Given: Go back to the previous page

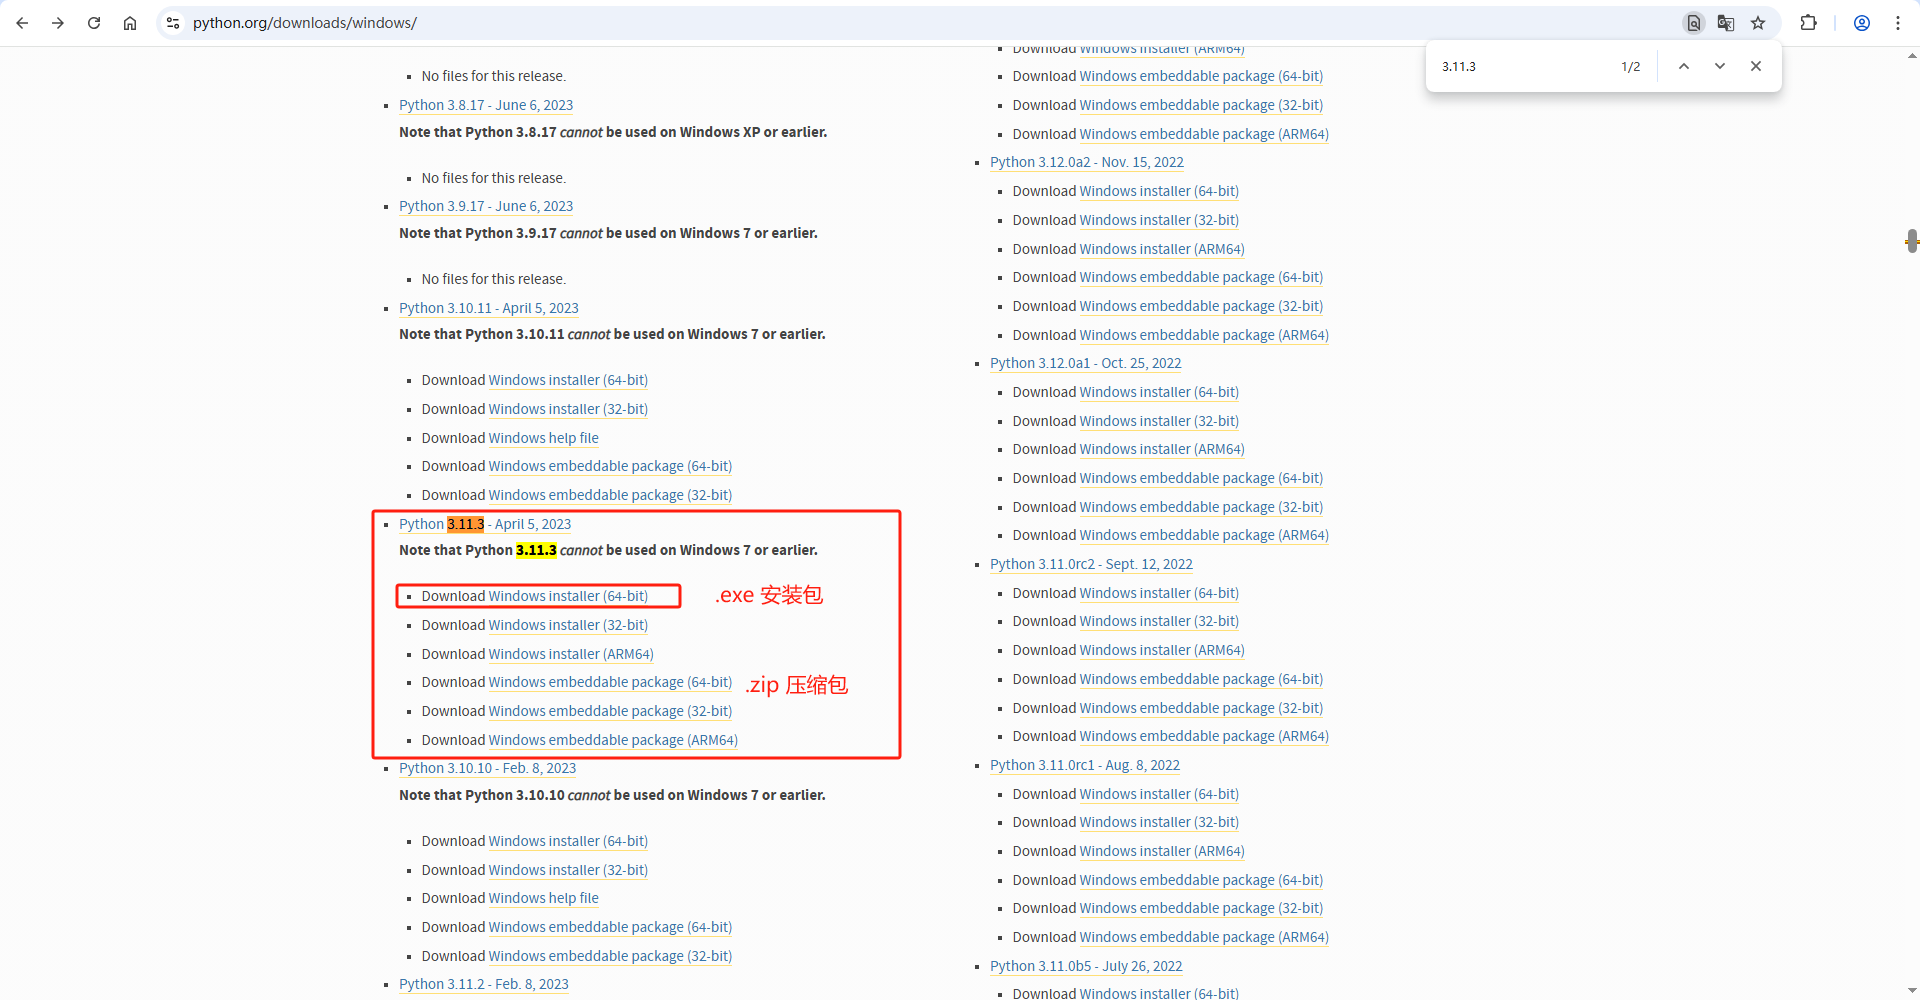Looking at the screenshot, I should point(22,23).
